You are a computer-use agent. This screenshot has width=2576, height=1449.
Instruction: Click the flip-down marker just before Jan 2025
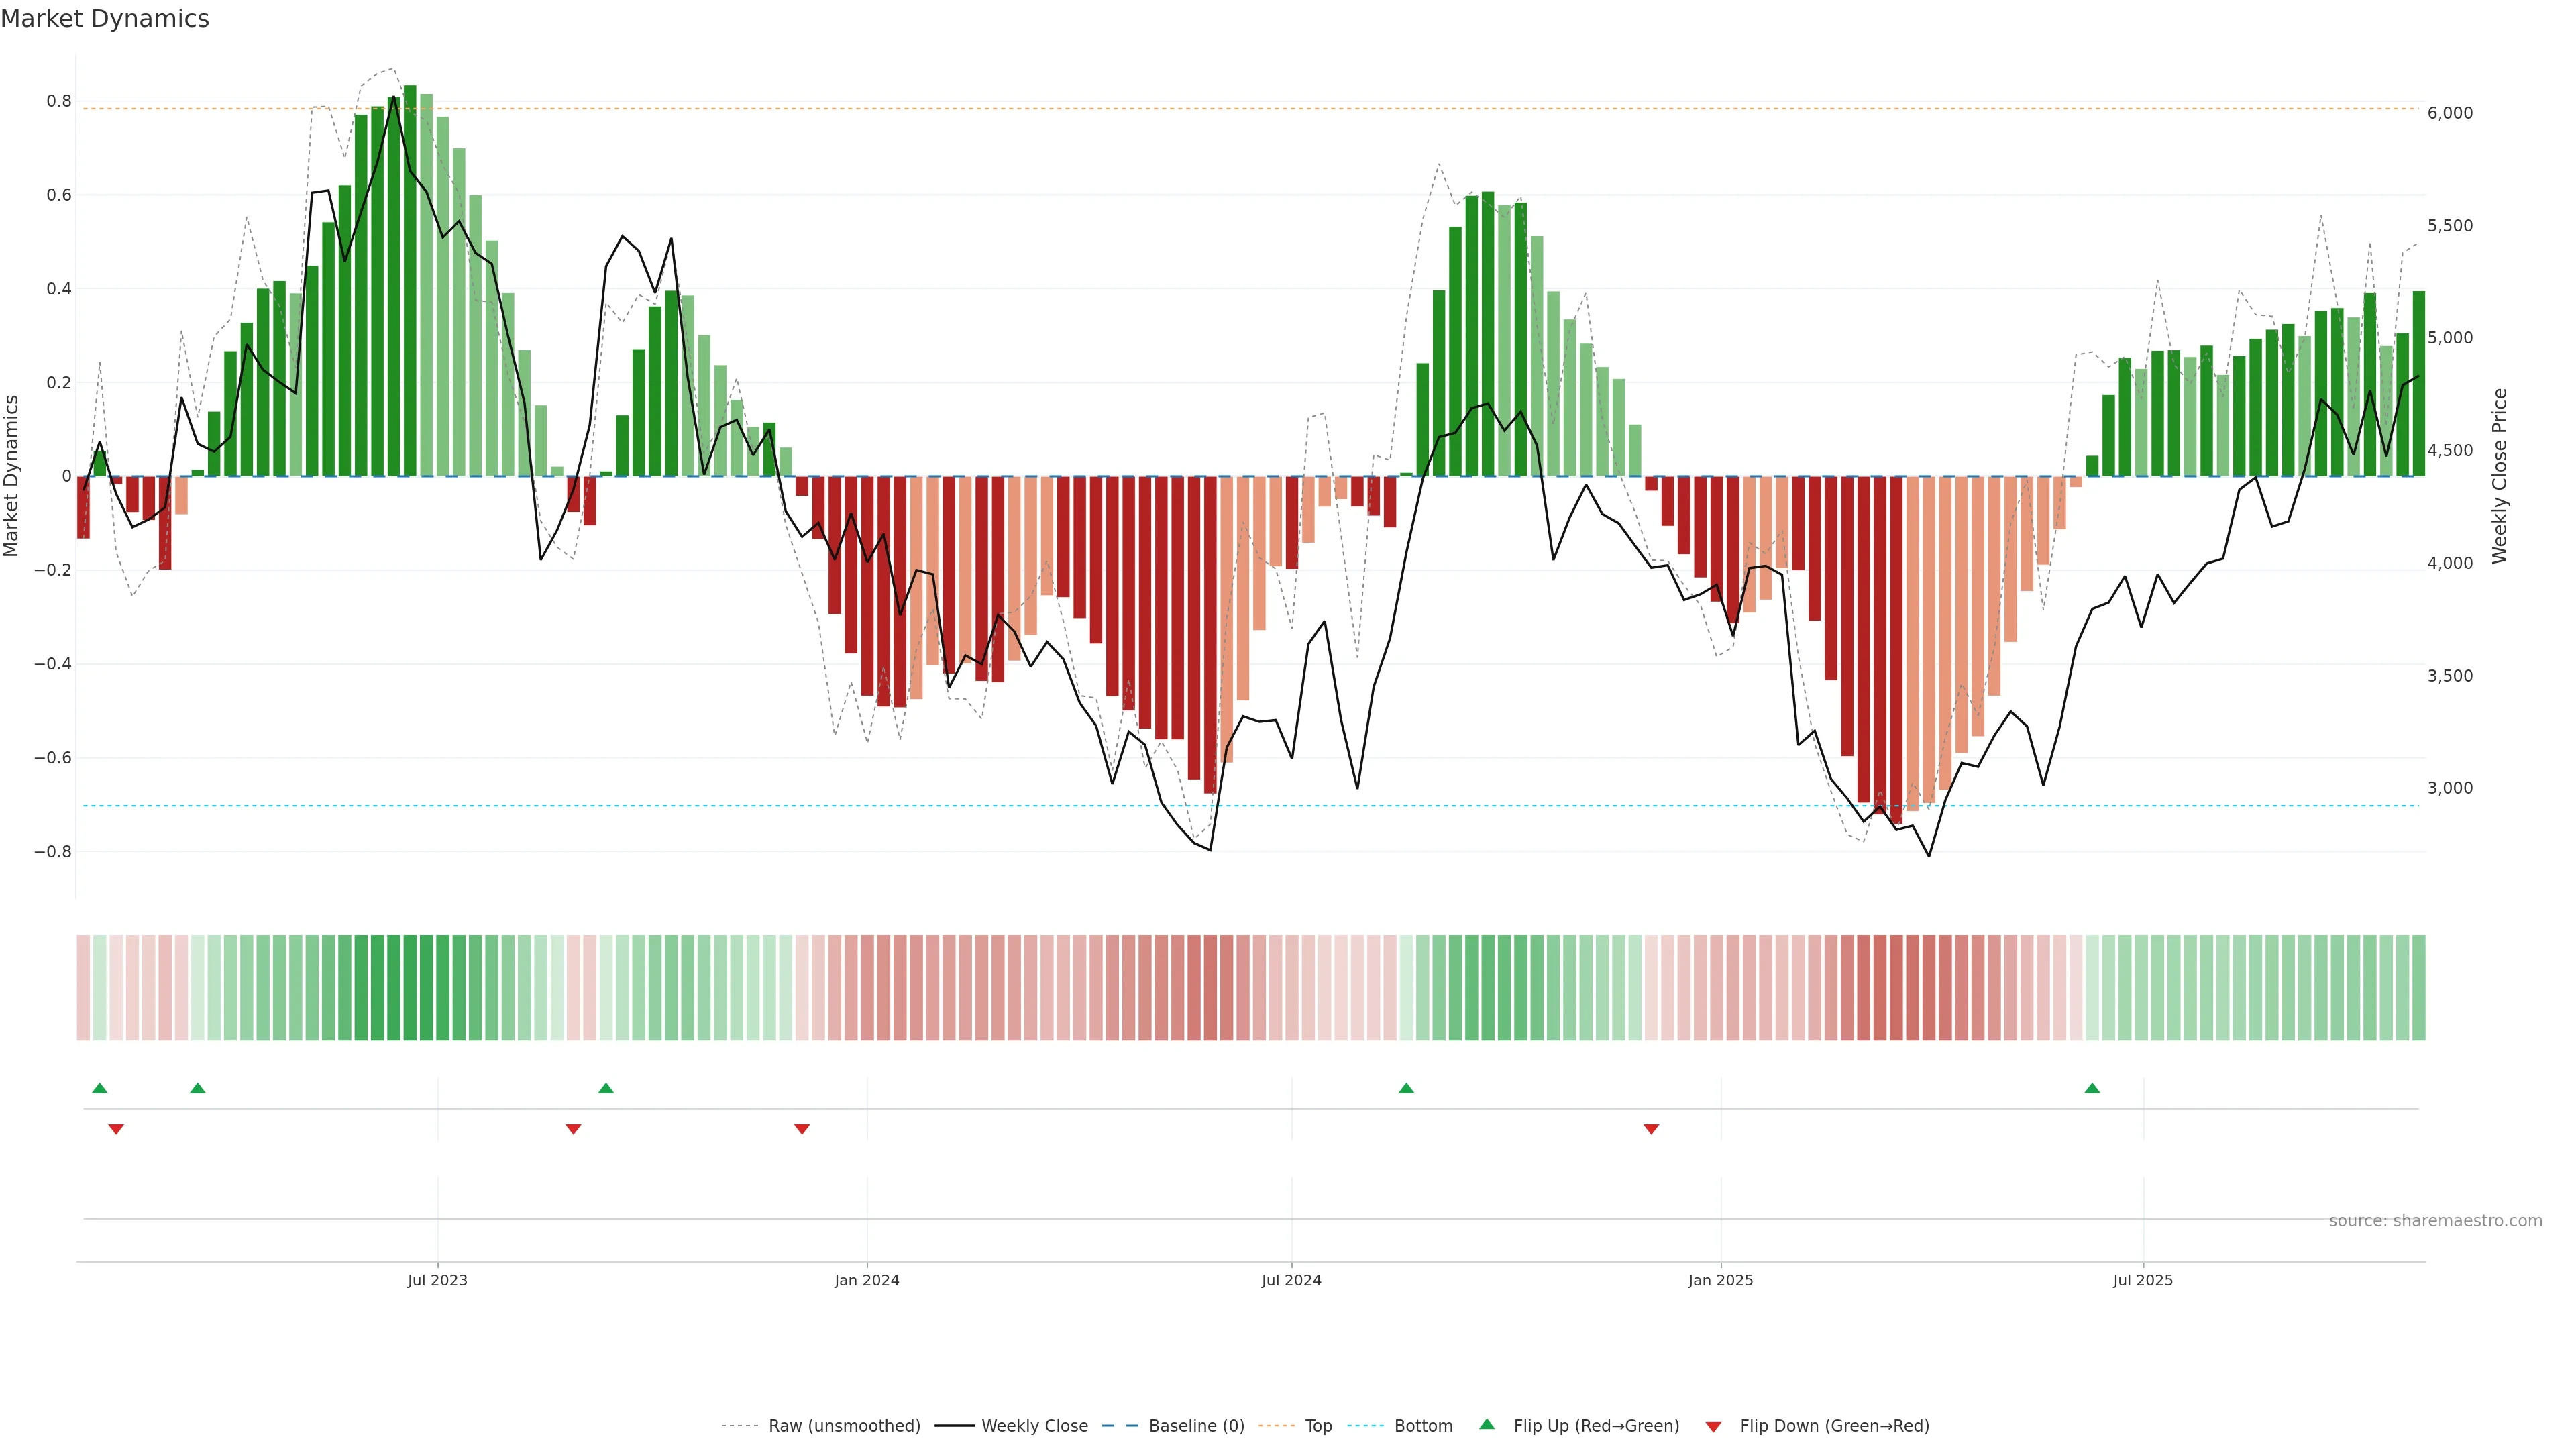coord(1651,1129)
